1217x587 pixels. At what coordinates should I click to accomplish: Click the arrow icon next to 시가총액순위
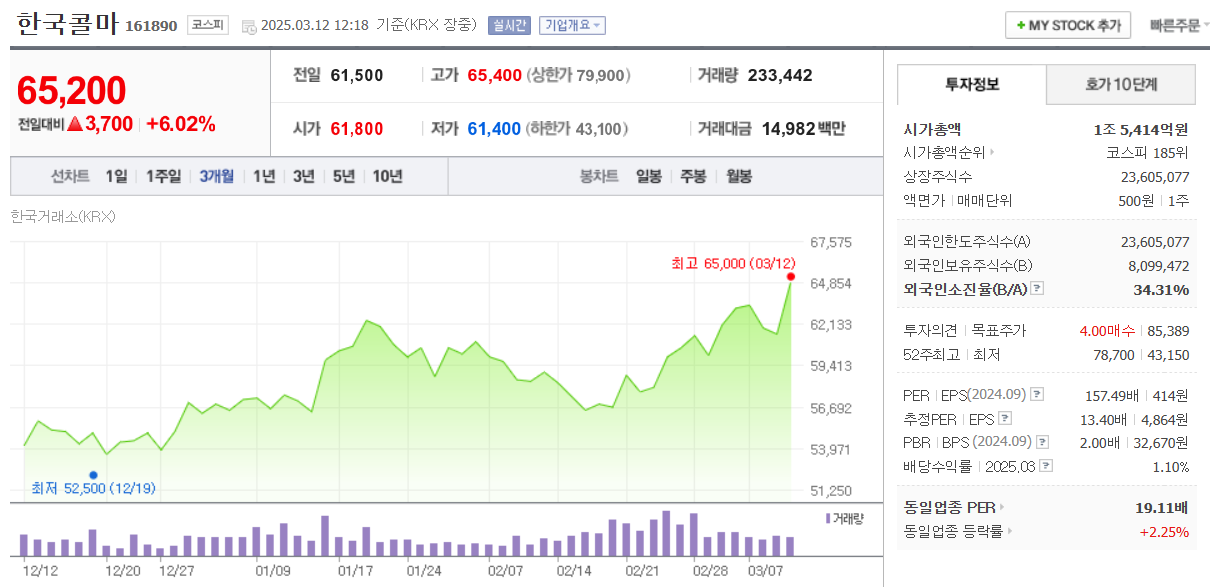coord(992,153)
